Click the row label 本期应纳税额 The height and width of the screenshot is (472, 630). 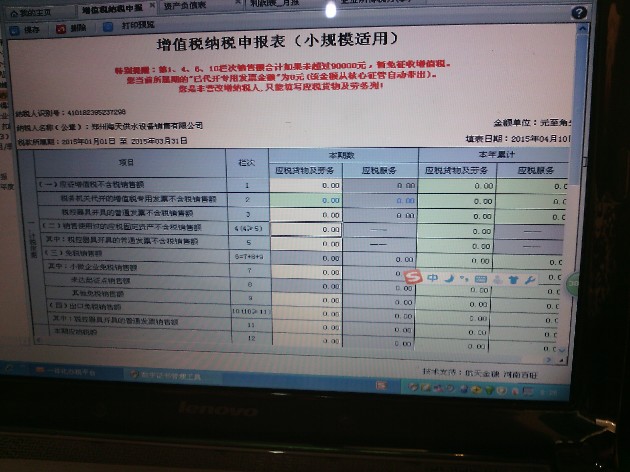point(76,332)
